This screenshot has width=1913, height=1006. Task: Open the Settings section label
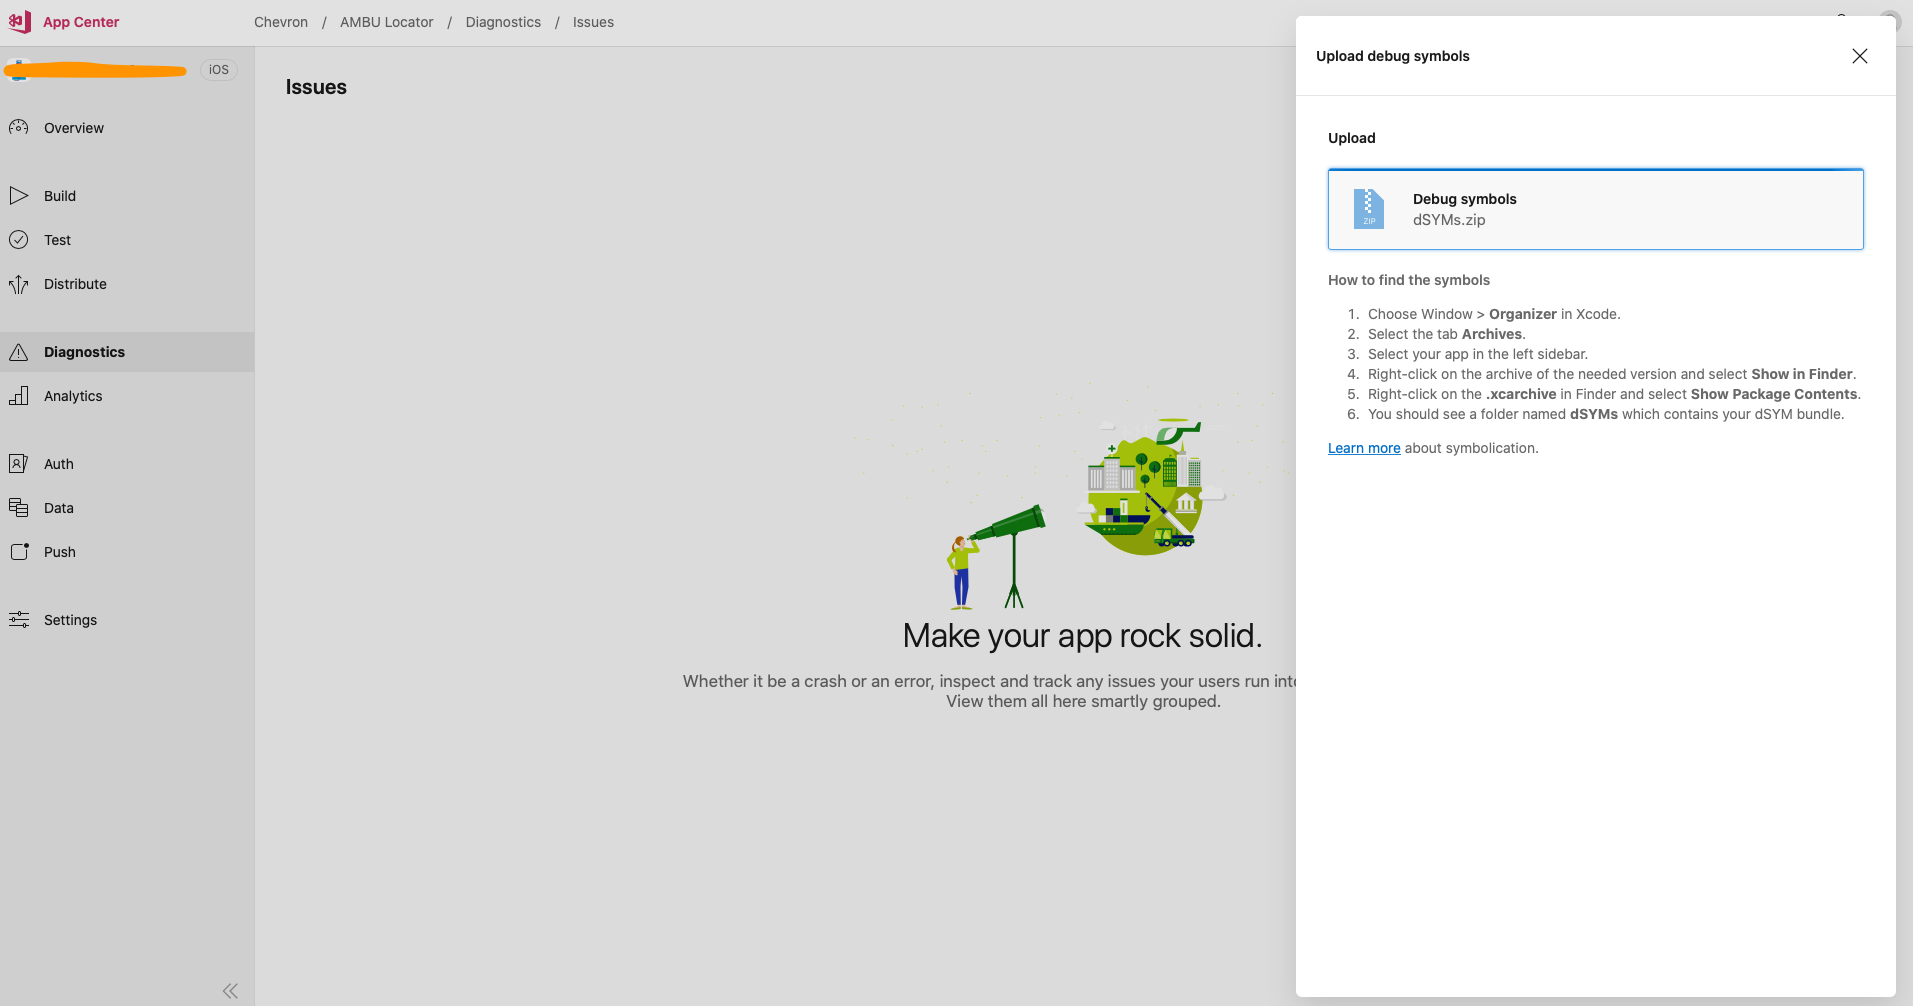pyautogui.click(x=71, y=620)
